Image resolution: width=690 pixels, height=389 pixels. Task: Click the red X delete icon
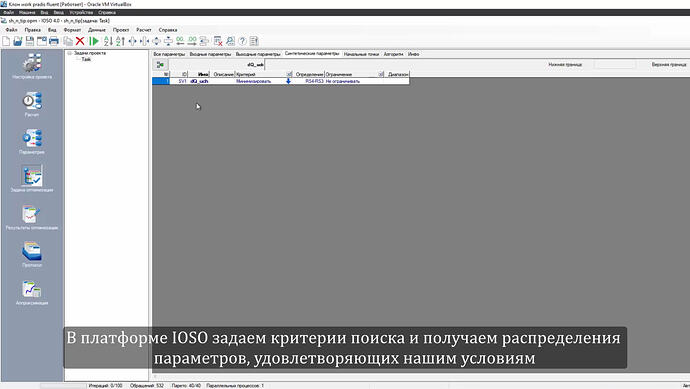[80, 41]
